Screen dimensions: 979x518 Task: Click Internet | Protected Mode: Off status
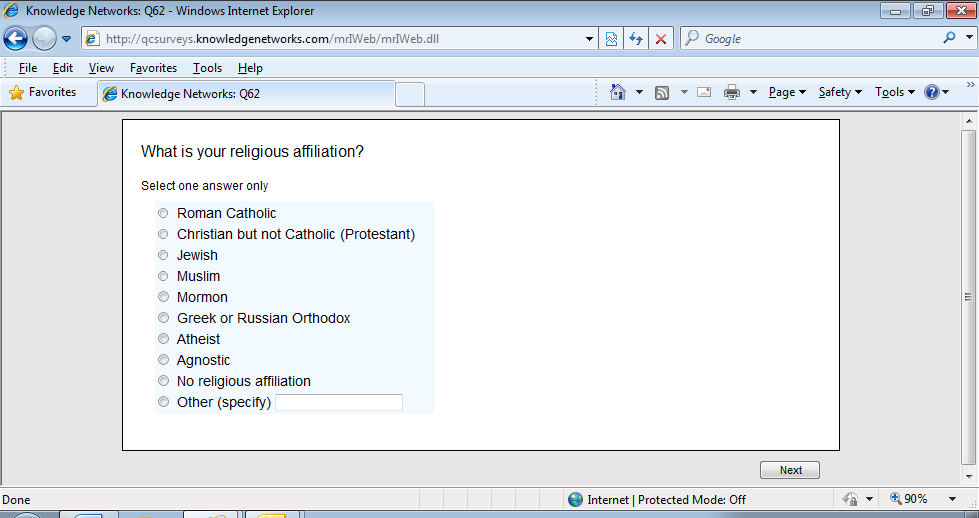(x=666, y=499)
